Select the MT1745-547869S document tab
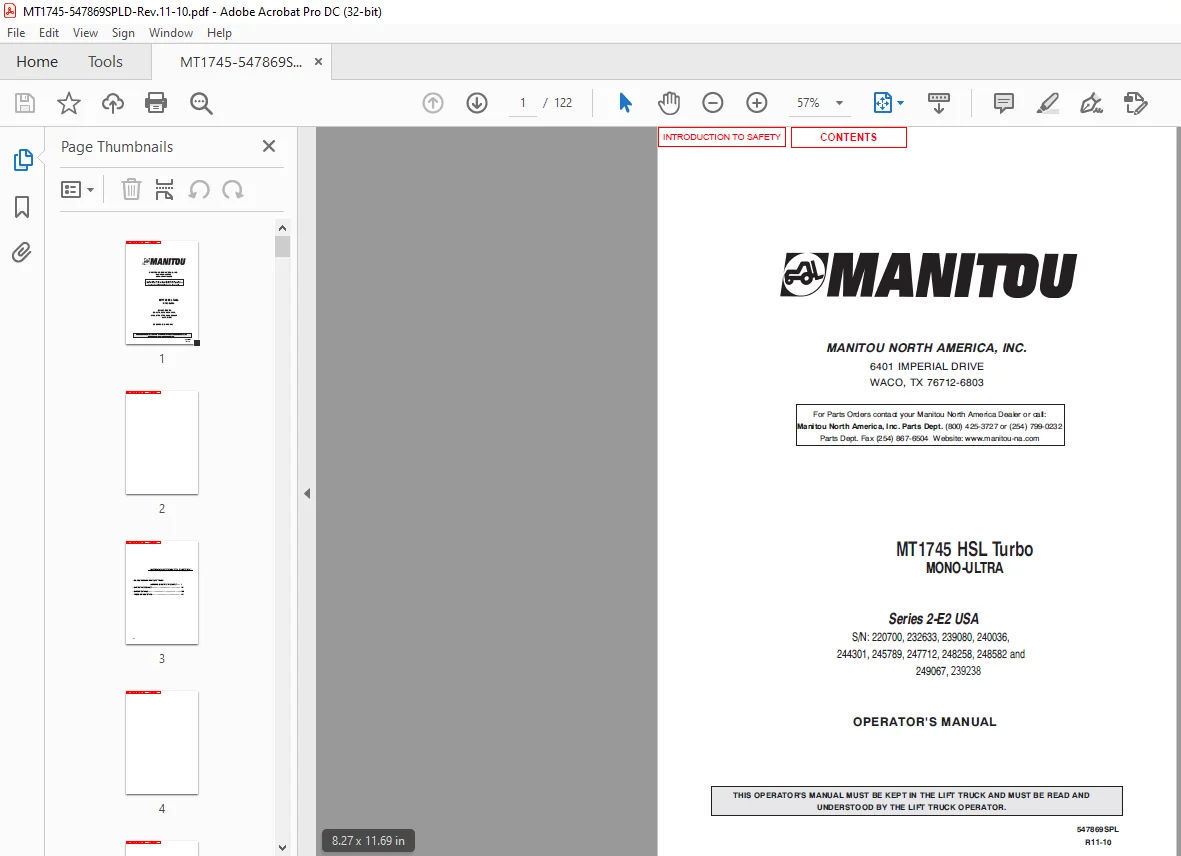Image resolution: width=1181 pixels, height=856 pixels. (240, 62)
